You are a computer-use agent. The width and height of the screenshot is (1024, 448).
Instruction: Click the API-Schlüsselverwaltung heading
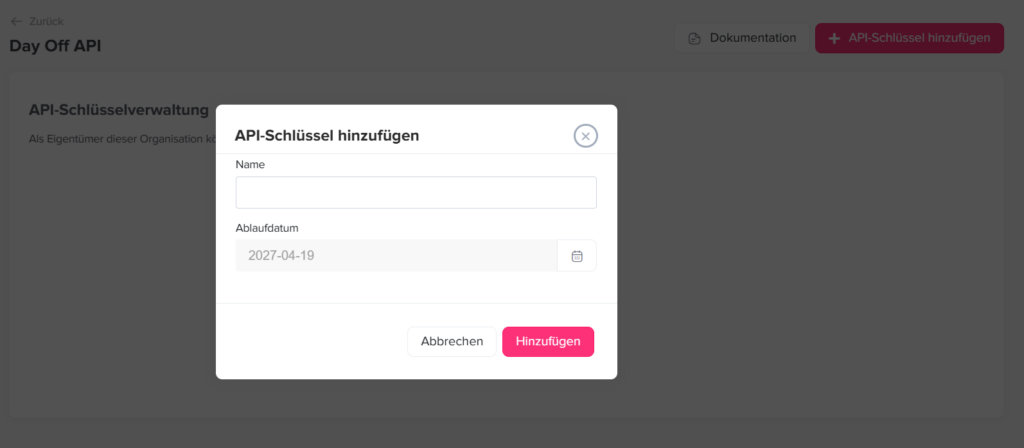[119, 110]
